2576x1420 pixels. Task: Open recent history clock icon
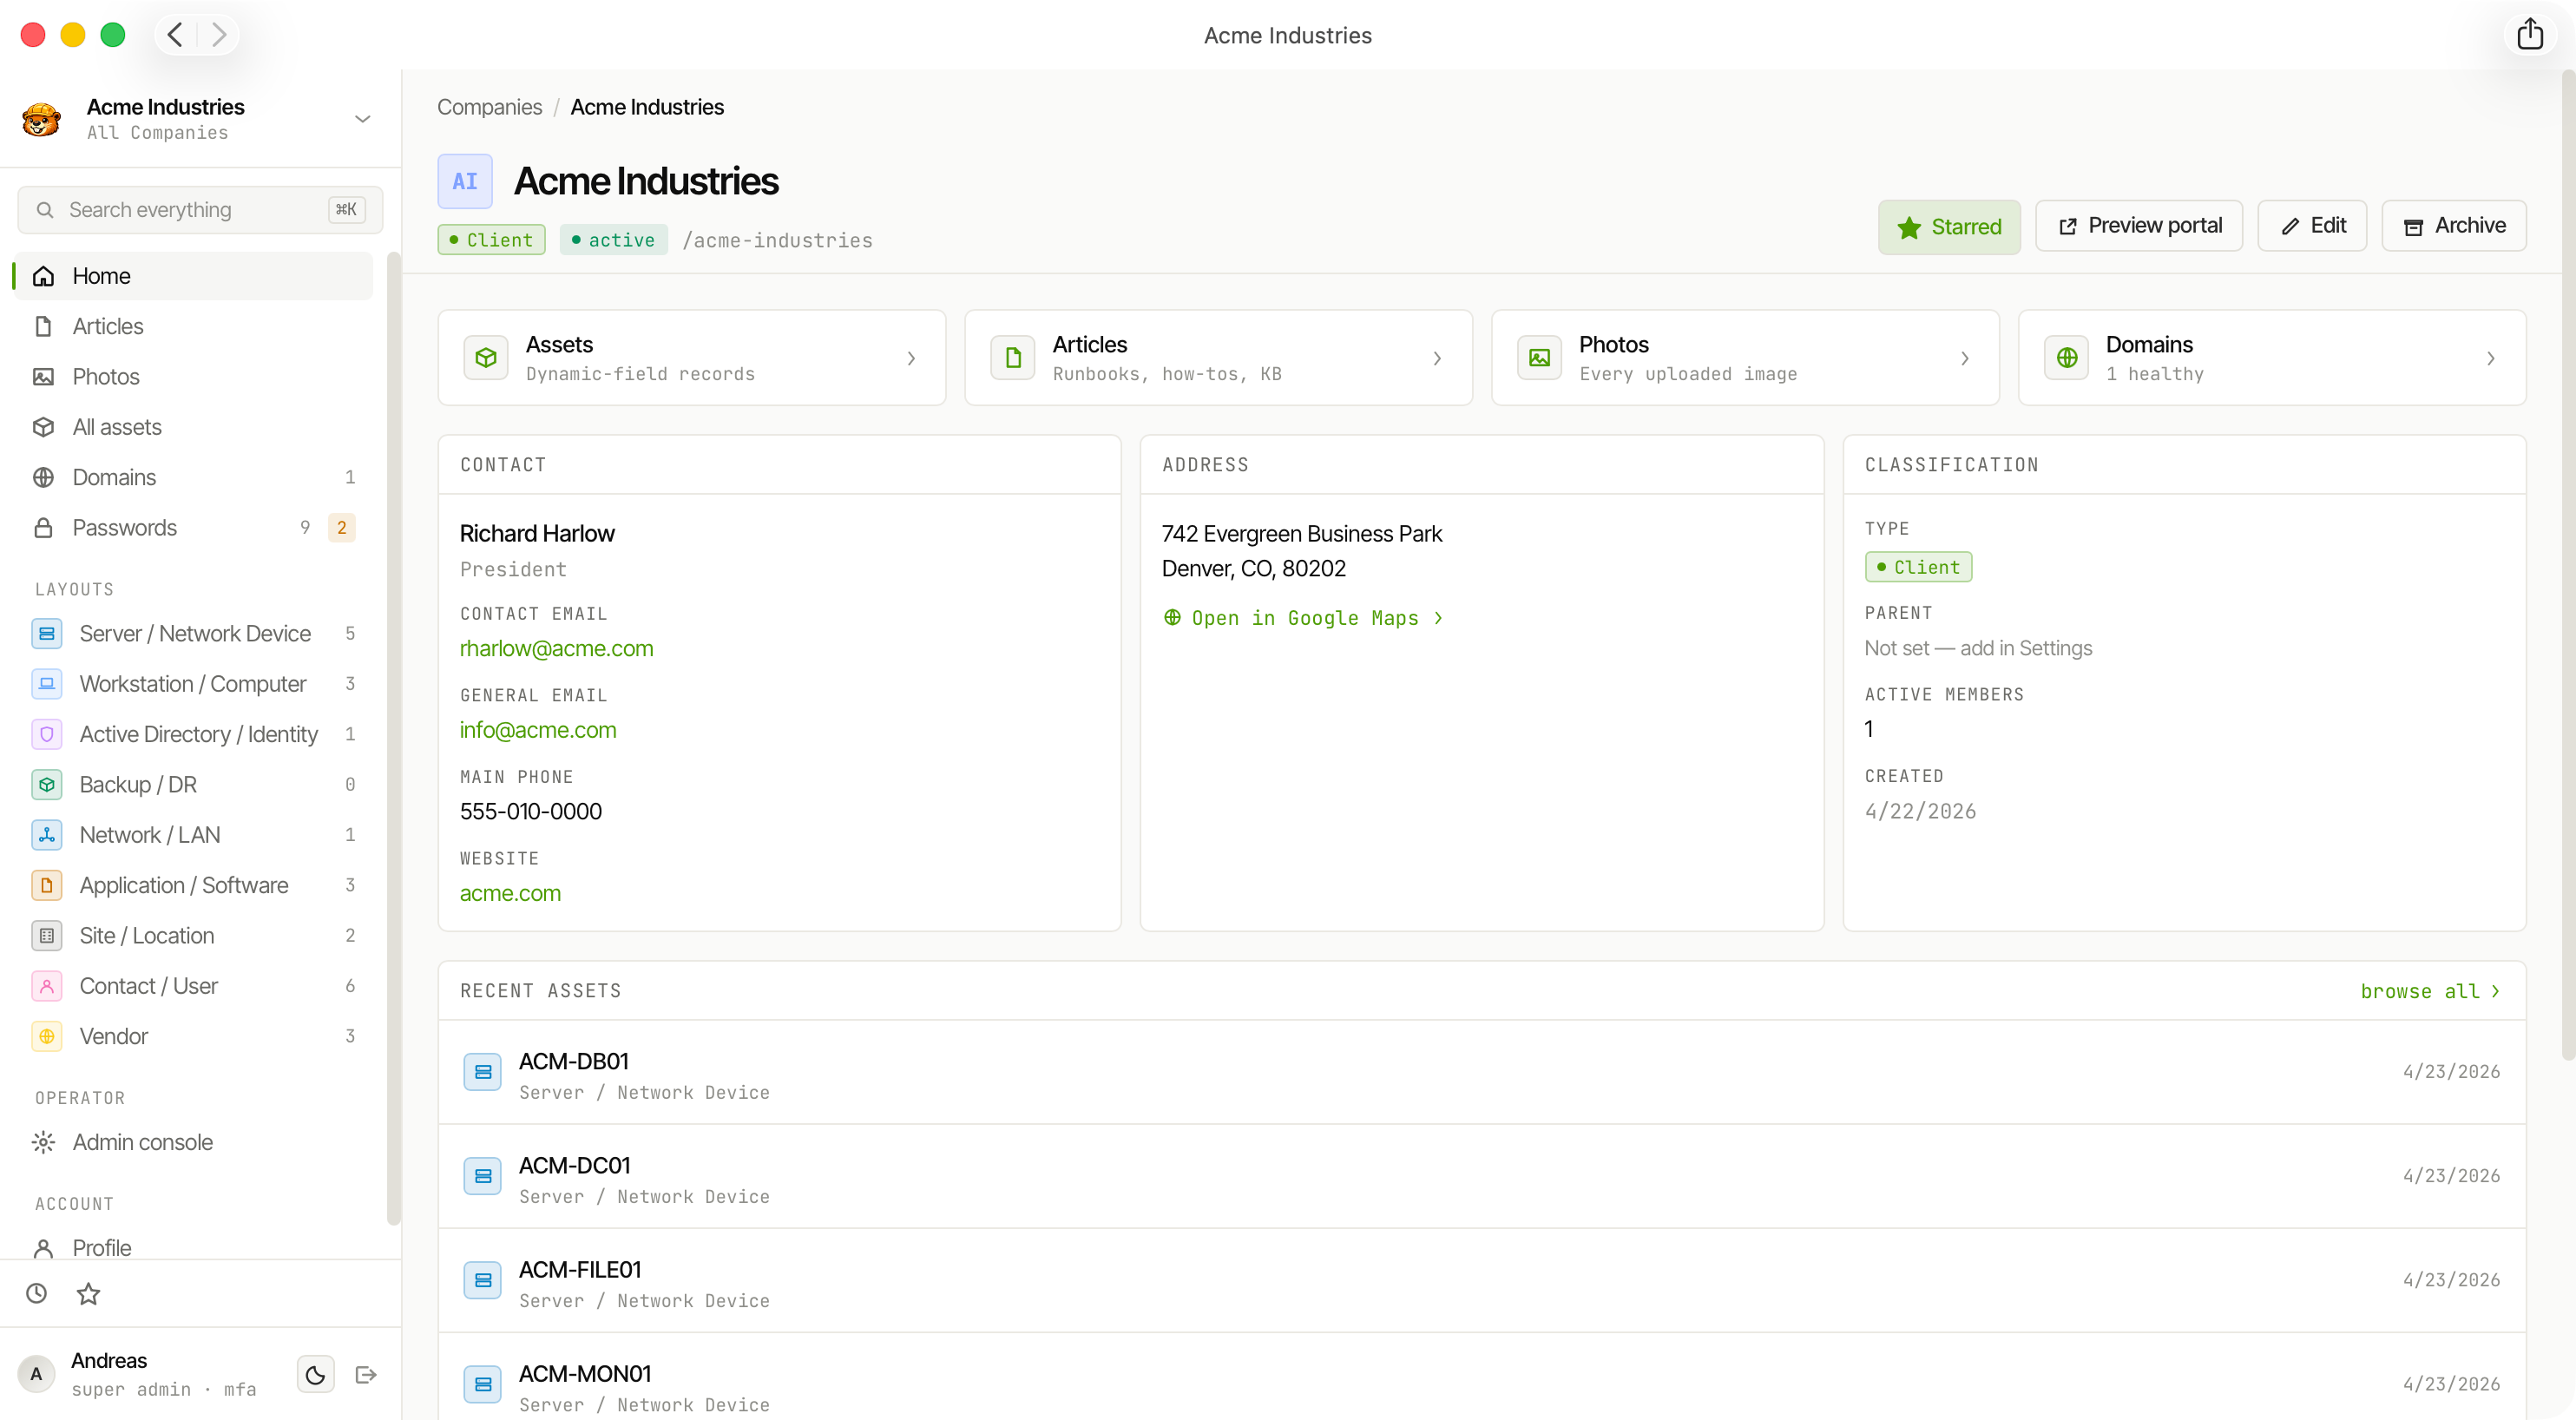coord(36,1293)
